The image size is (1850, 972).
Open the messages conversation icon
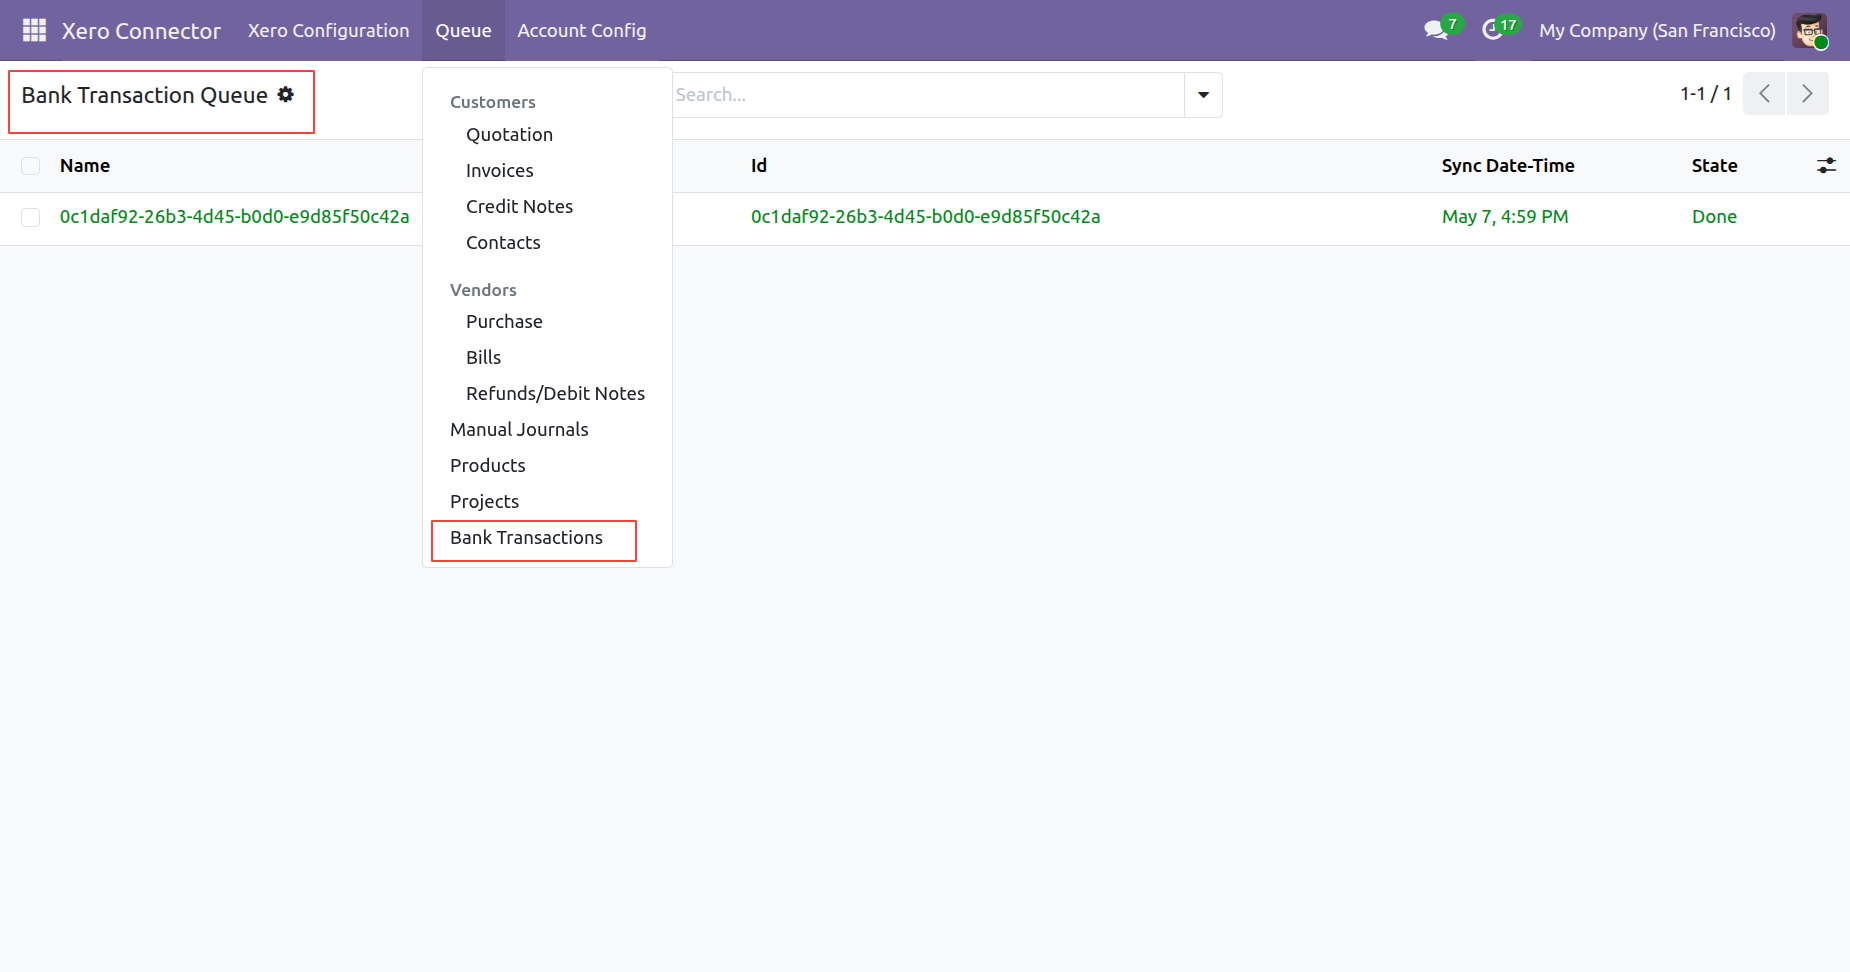[1436, 30]
